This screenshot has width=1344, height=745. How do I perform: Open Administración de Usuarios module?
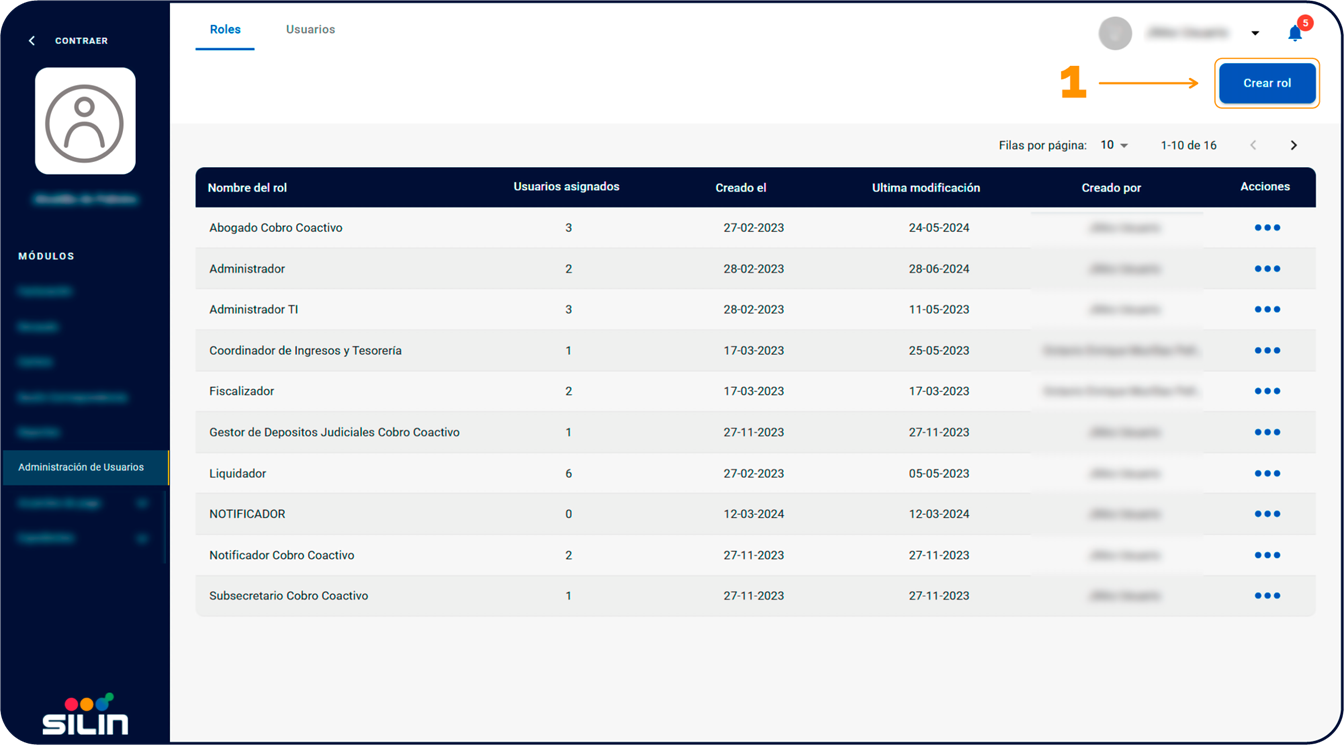point(81,467)
